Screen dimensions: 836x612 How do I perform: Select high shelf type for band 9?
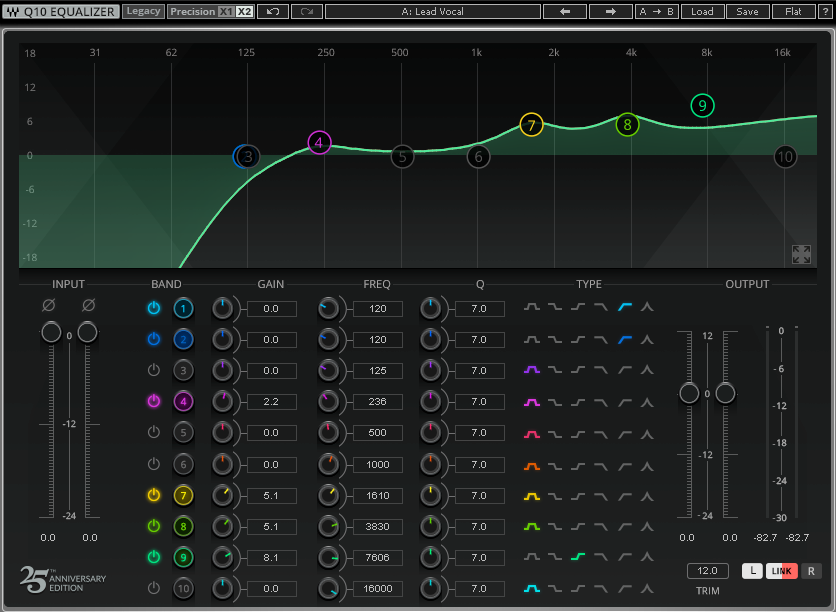(x=578, y=557)
